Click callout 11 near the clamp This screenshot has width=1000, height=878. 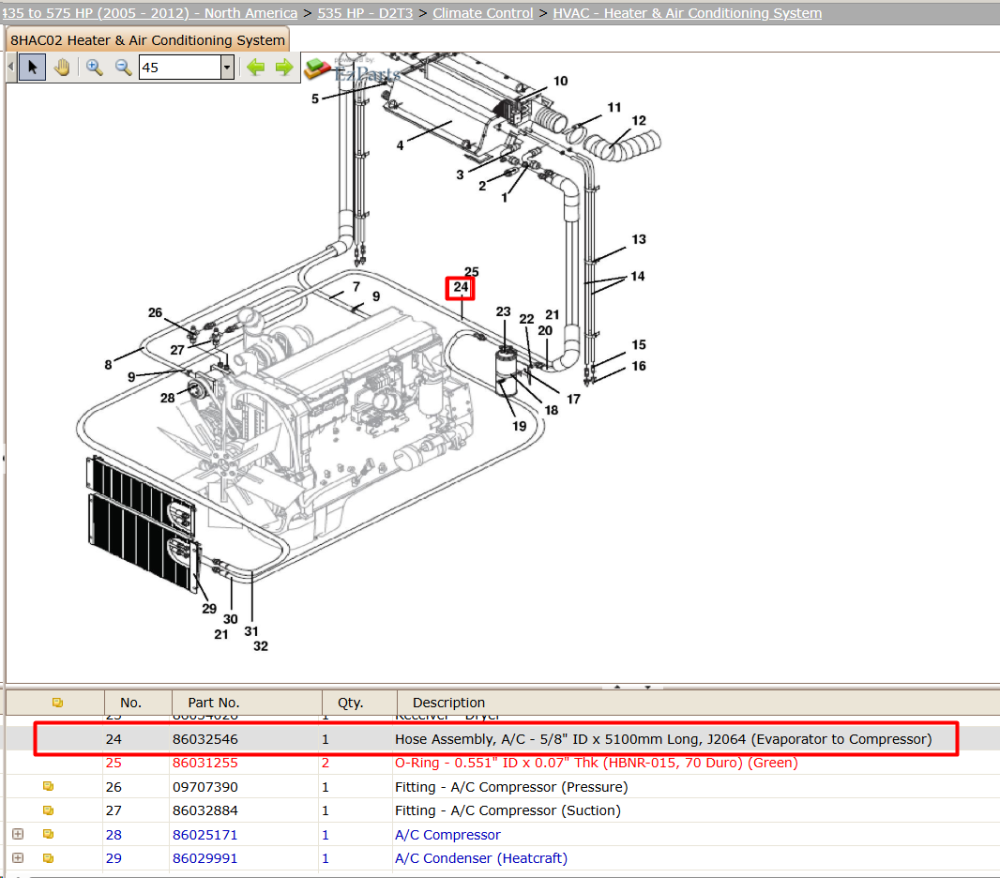[614, 107]
